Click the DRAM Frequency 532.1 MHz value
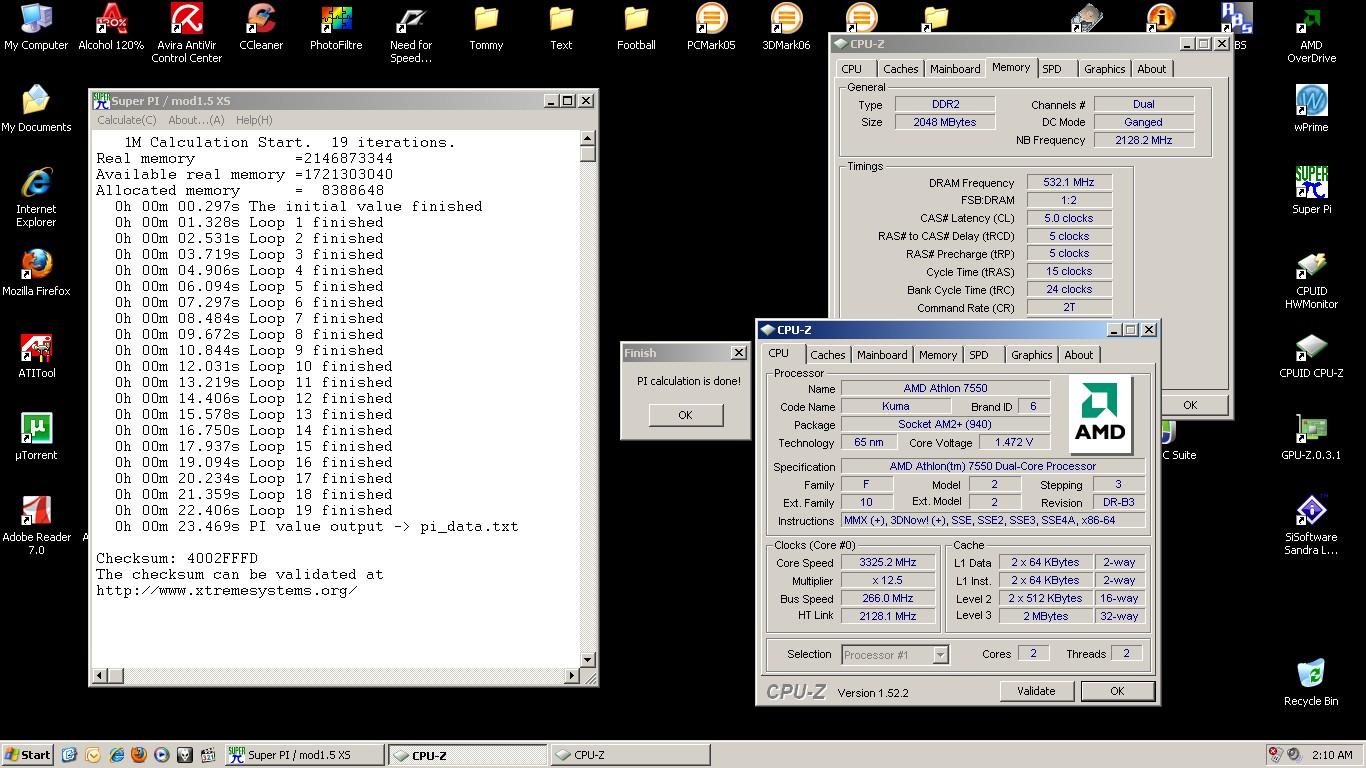Image resolution: width=1366 pixels, height=768 pixels. click(x=1069, y=182)
